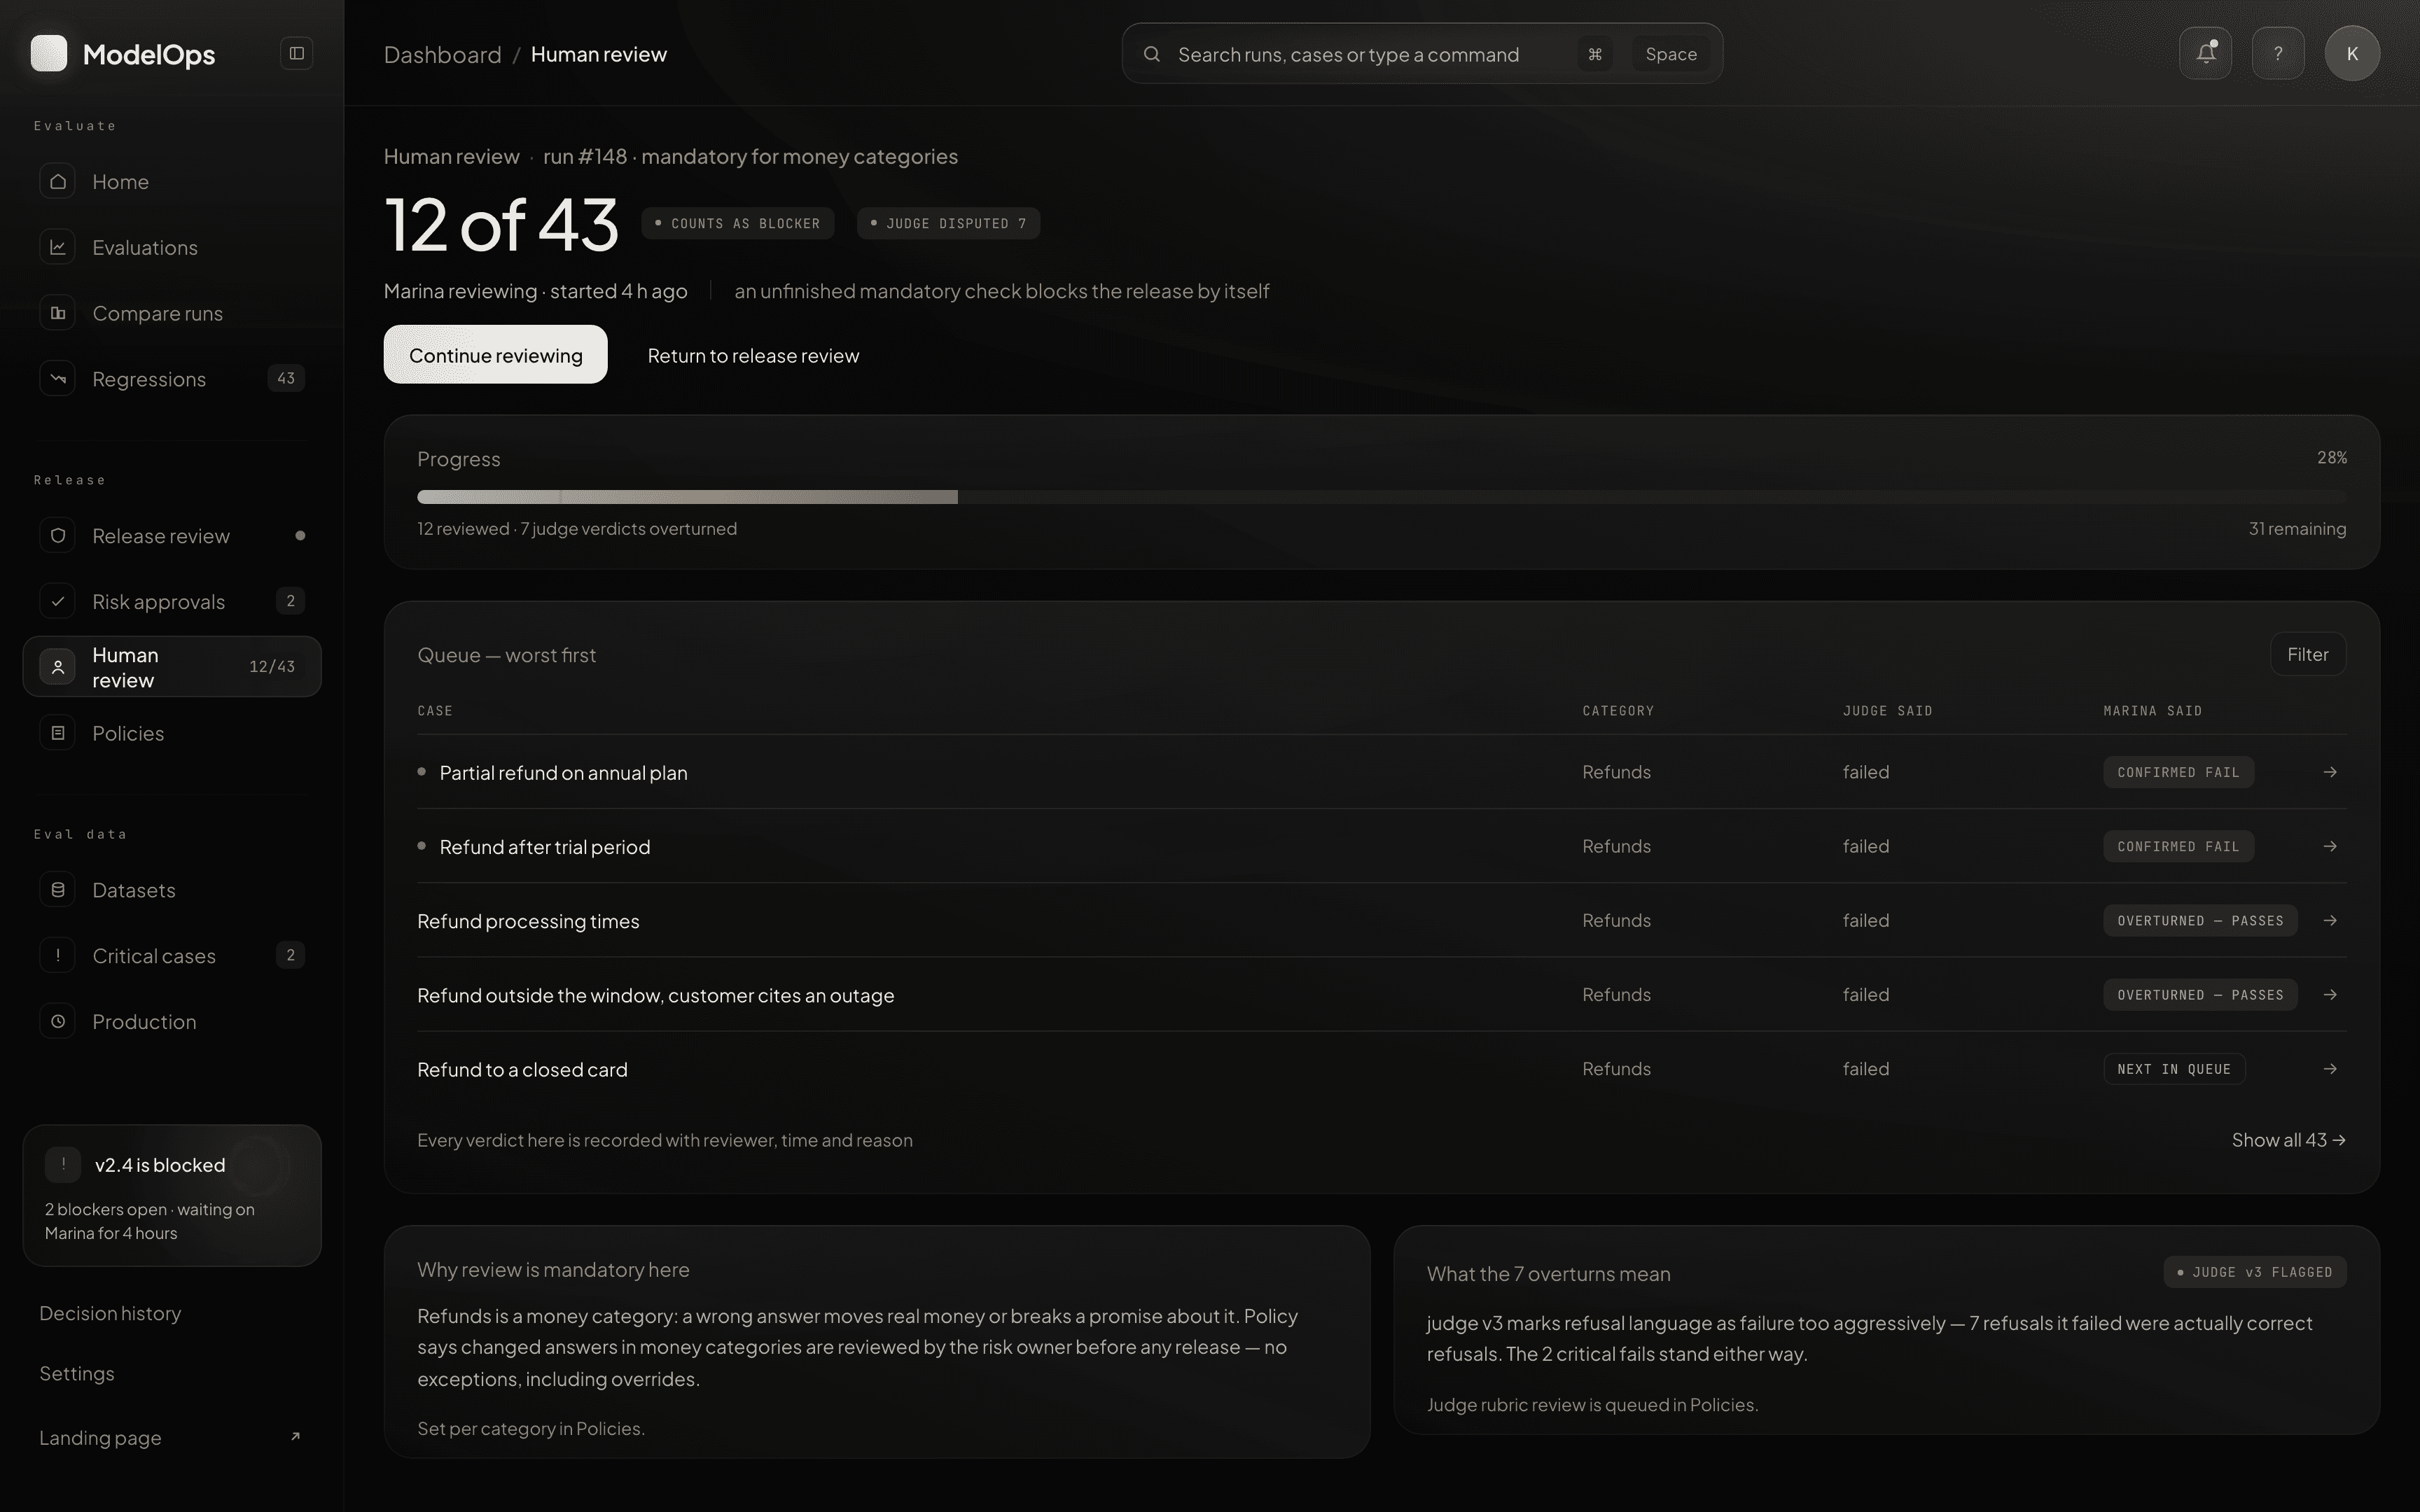Click the Space shortcut key in search
This screenshot has width=2420, height=1512.
(1671, 54)
